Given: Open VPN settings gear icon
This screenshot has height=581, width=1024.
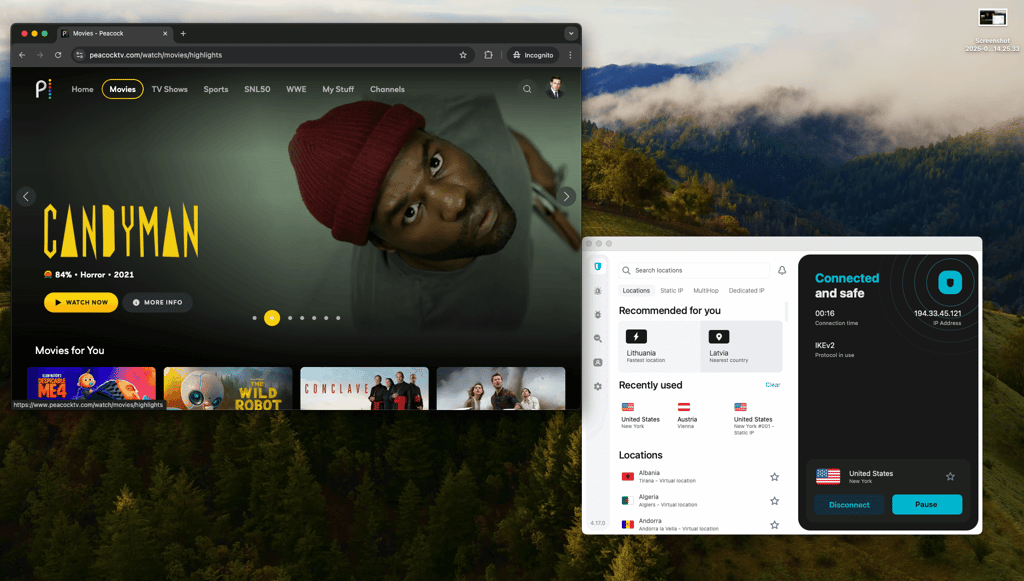Looking at the screenshot, I should 598,386.
